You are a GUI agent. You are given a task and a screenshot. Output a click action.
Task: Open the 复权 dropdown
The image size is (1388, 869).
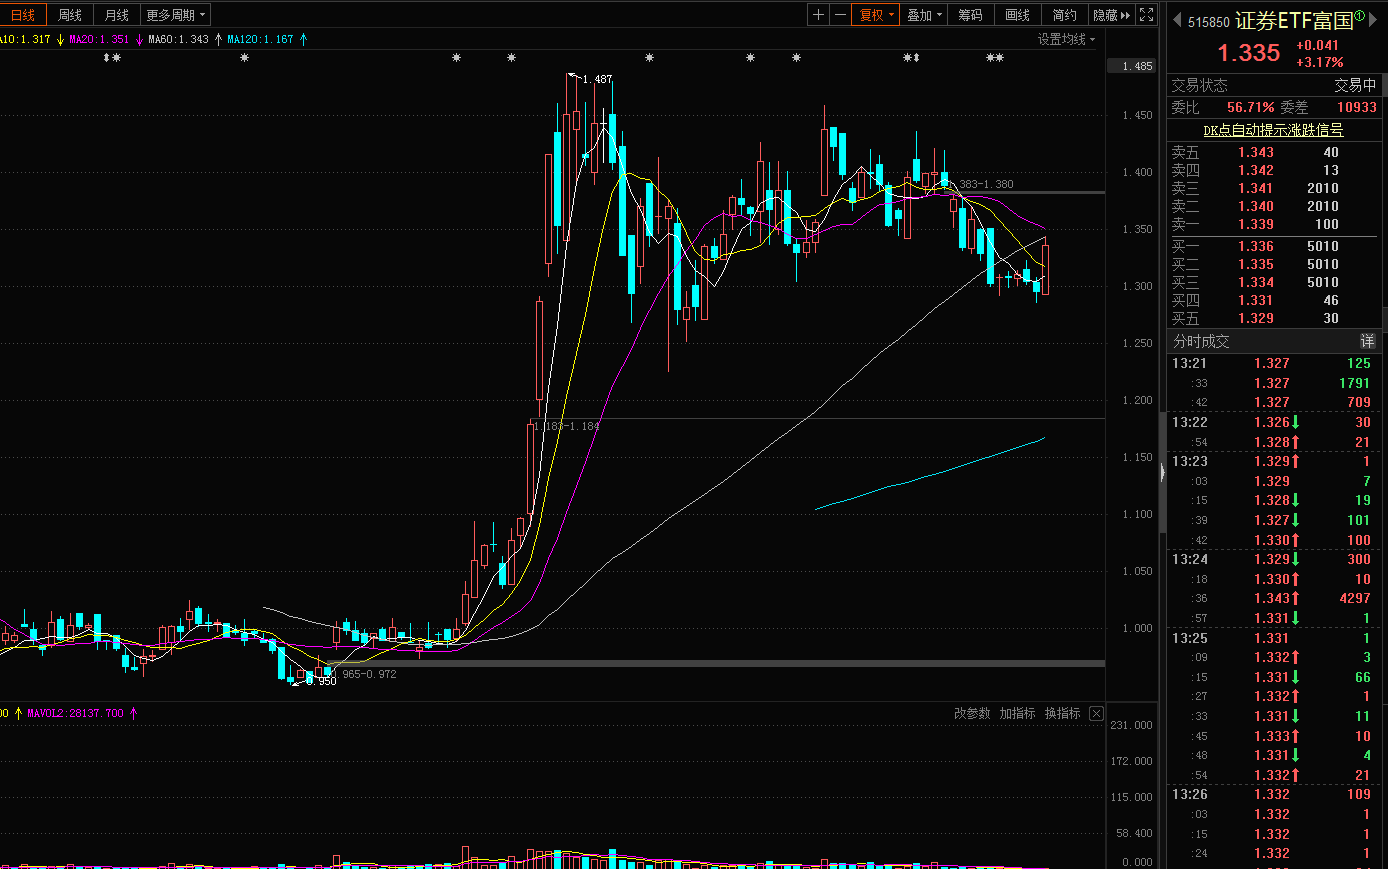pyautogui.click(x=877, y=15)
